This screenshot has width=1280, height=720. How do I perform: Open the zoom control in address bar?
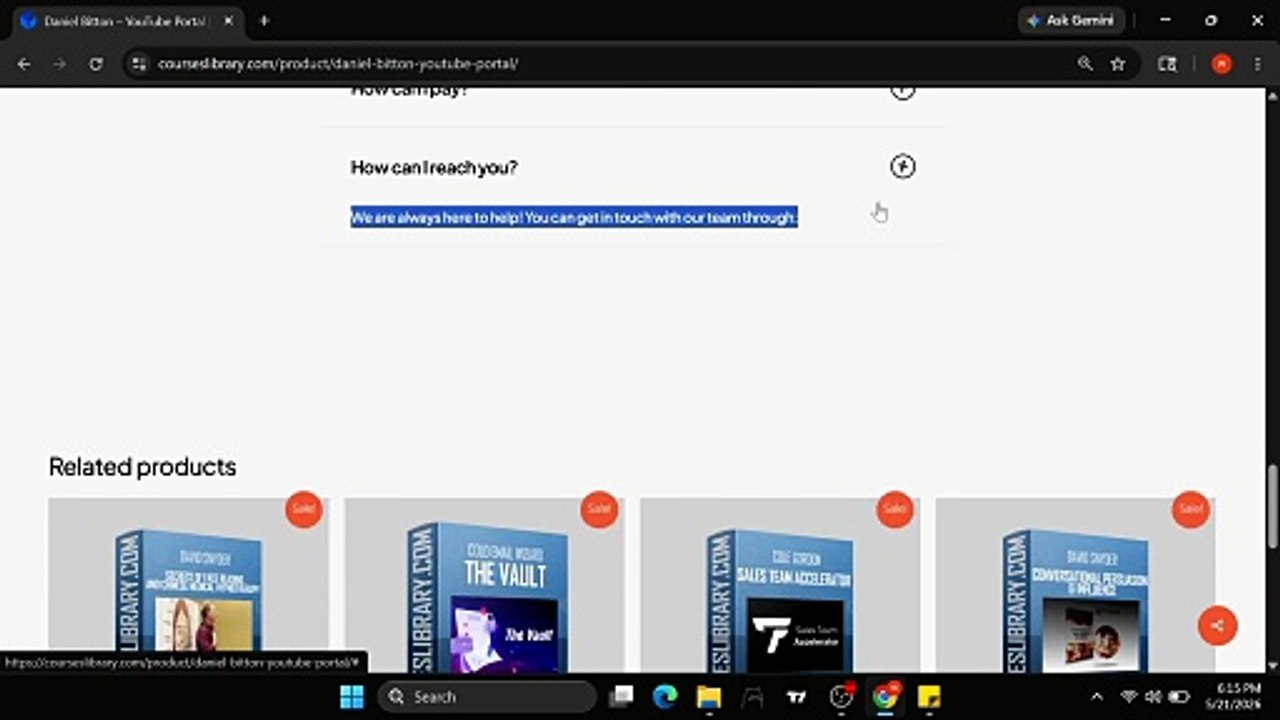click(x=1085, y=64)
